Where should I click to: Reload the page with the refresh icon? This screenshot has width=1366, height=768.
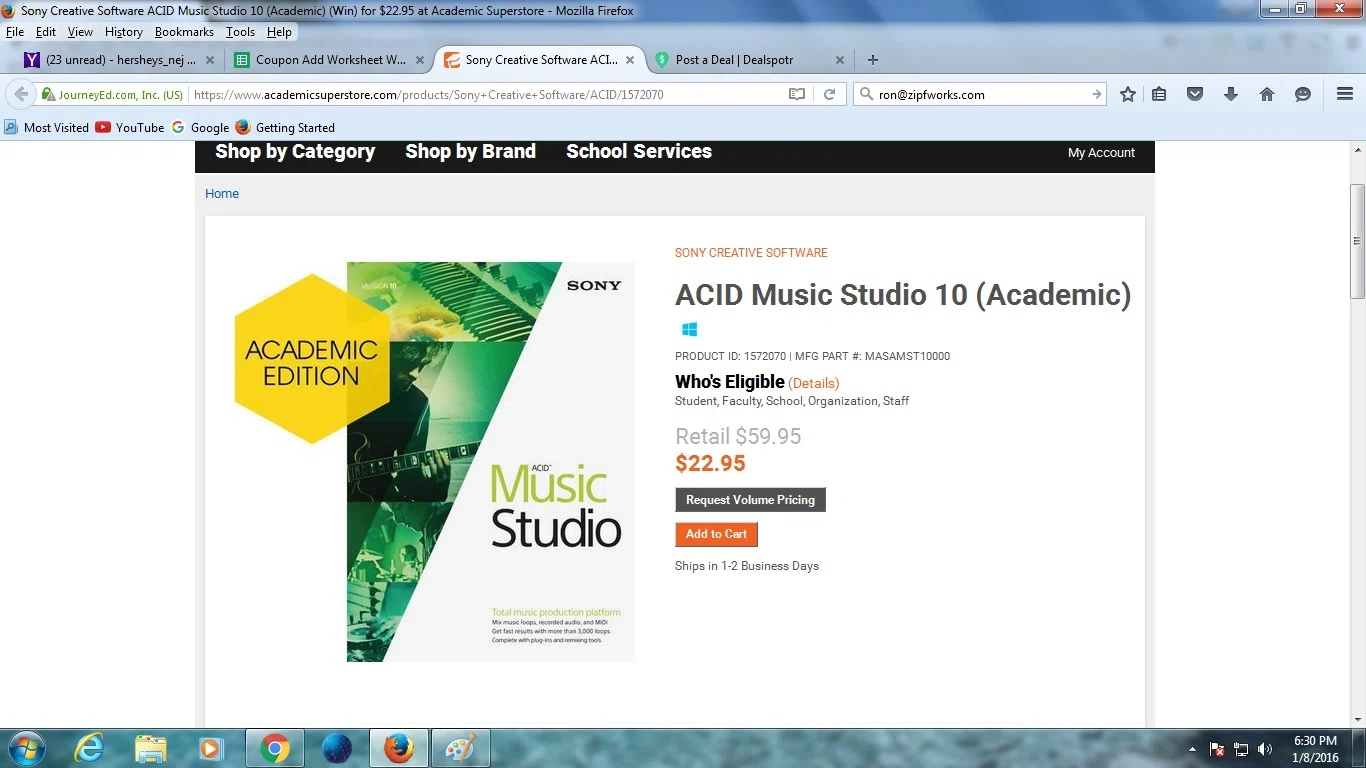click(x=829, y=95)
